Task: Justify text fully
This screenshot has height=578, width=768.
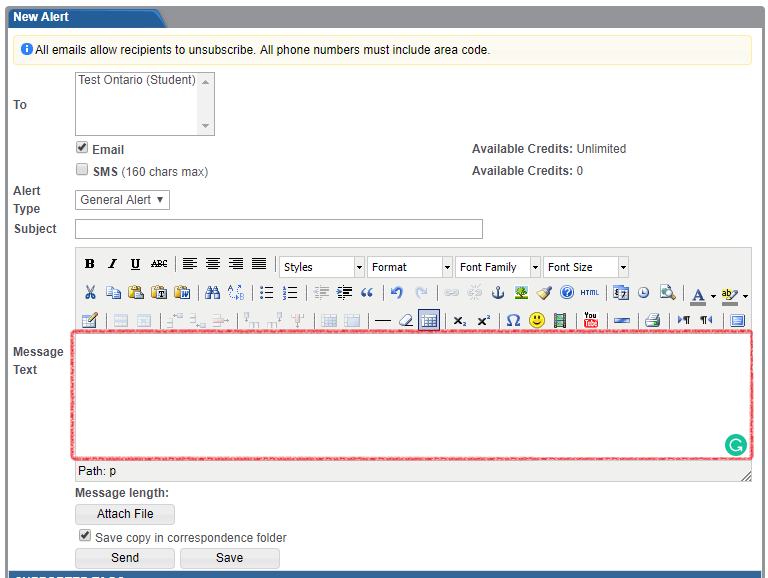Action: 259,264
